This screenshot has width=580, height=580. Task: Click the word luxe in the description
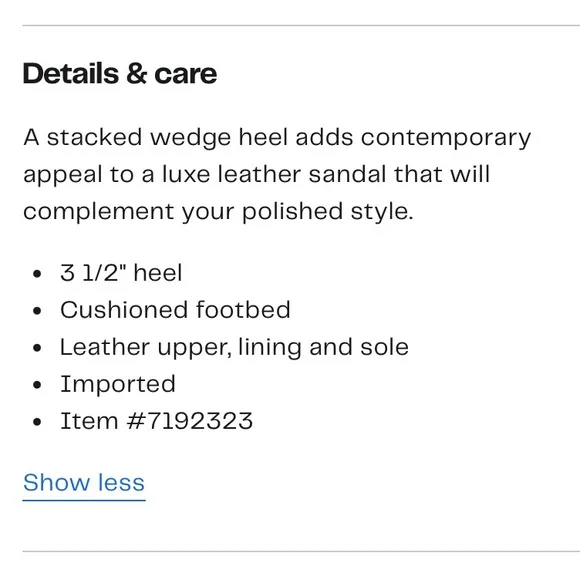click(186, 174)
